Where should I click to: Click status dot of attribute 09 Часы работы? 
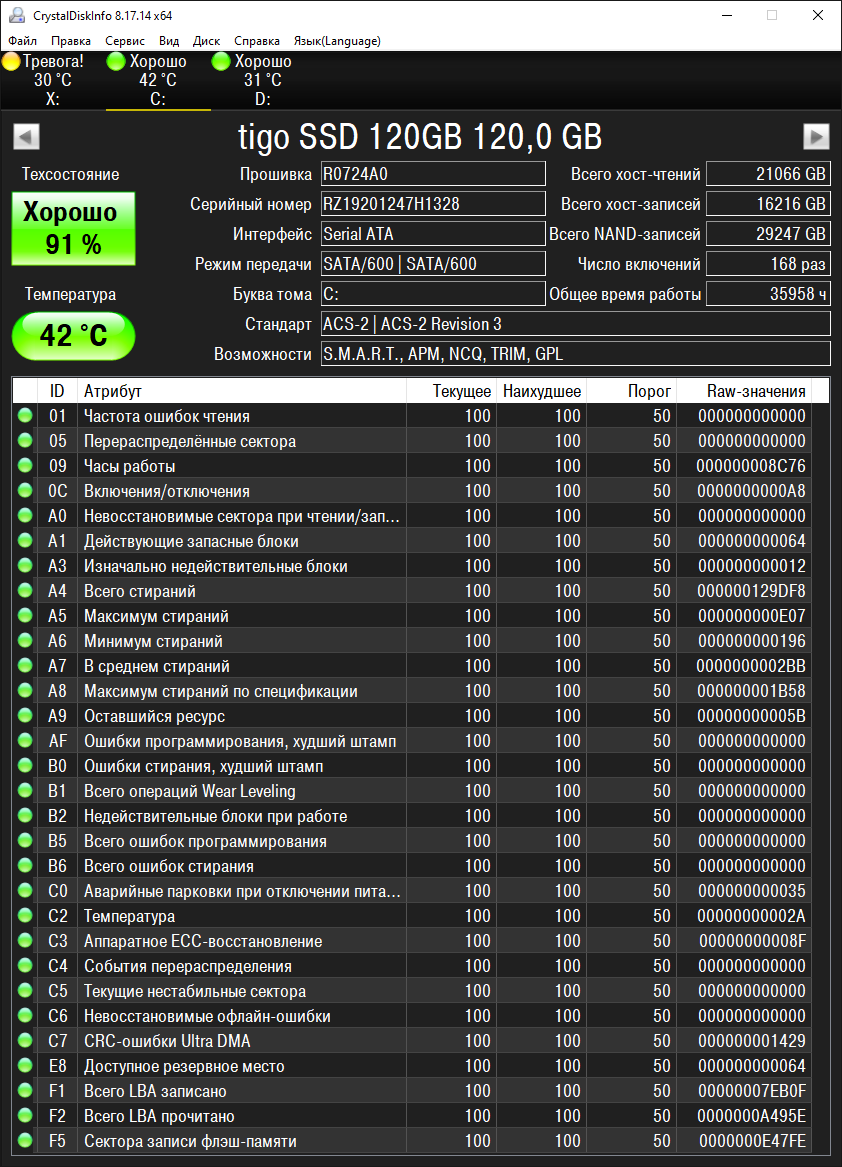click(x=25, y=466)
